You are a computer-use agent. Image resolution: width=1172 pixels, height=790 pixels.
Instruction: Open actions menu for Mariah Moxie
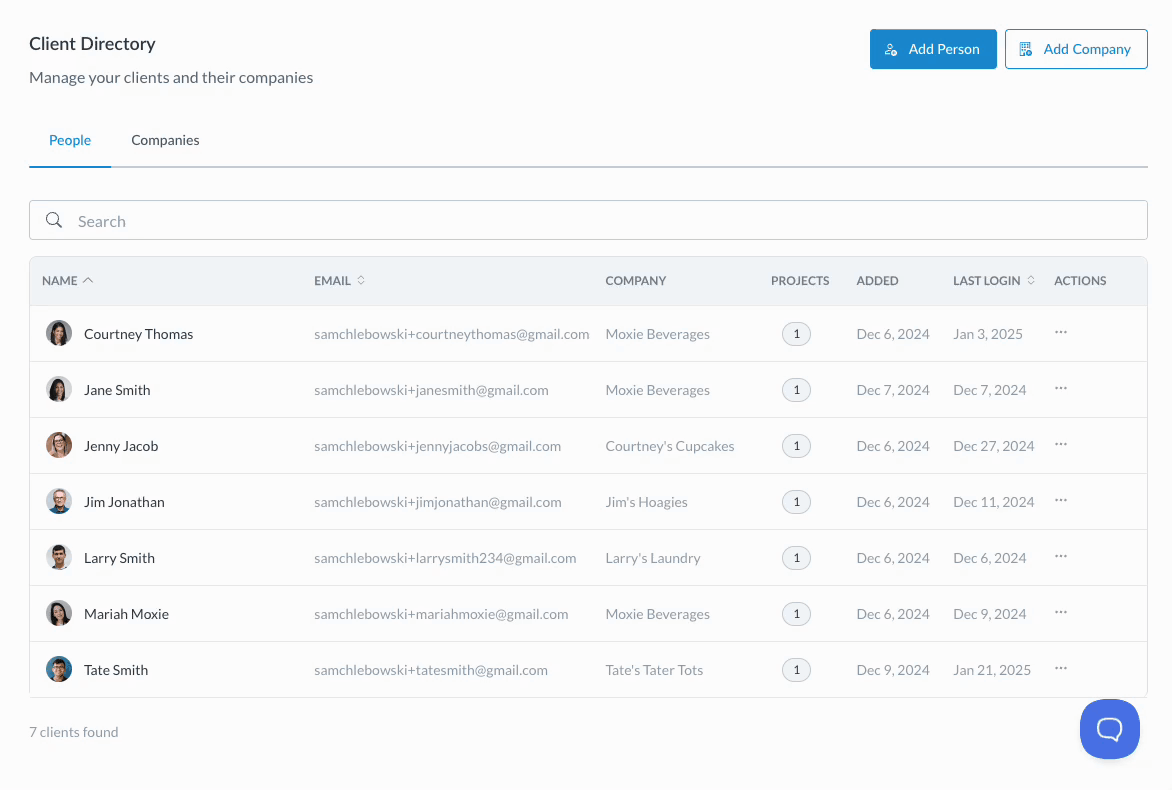[1061, 613]
